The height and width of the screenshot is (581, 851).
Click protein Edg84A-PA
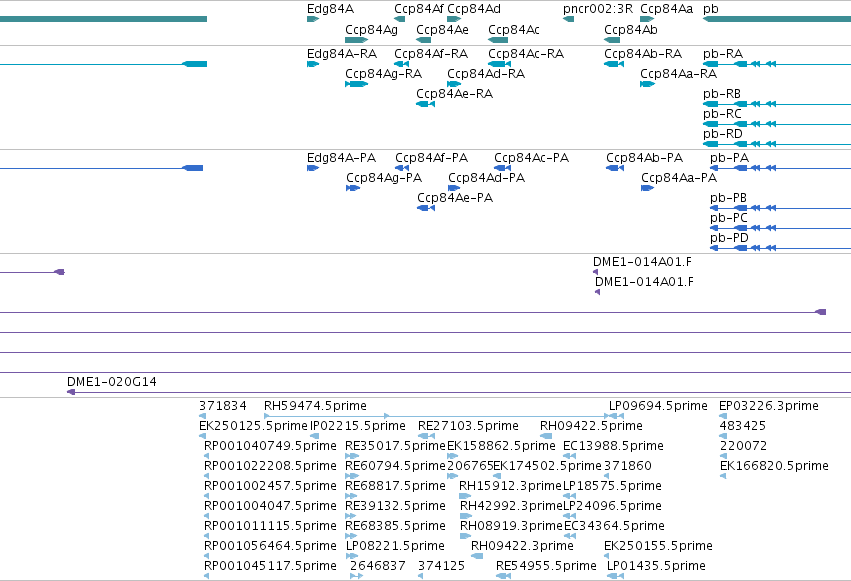(341, 158)
